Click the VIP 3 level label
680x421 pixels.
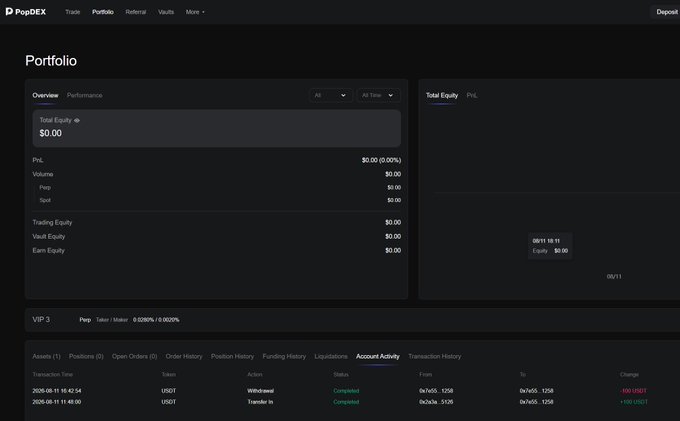41,320
